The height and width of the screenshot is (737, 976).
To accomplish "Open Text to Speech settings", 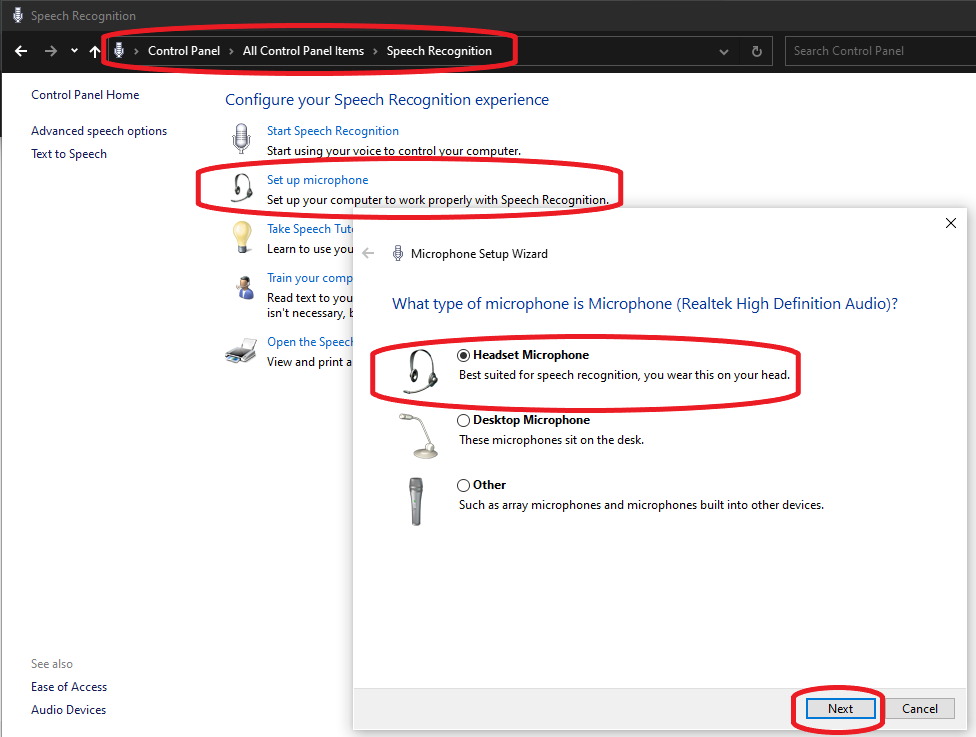I will pos(69,154).
